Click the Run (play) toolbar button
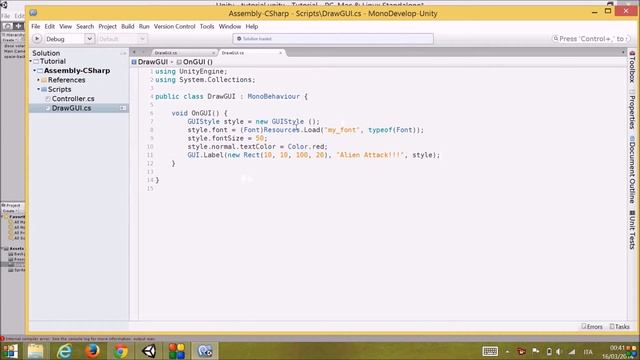This screenshot has width=640, height=360. click(x=37, y=39)
